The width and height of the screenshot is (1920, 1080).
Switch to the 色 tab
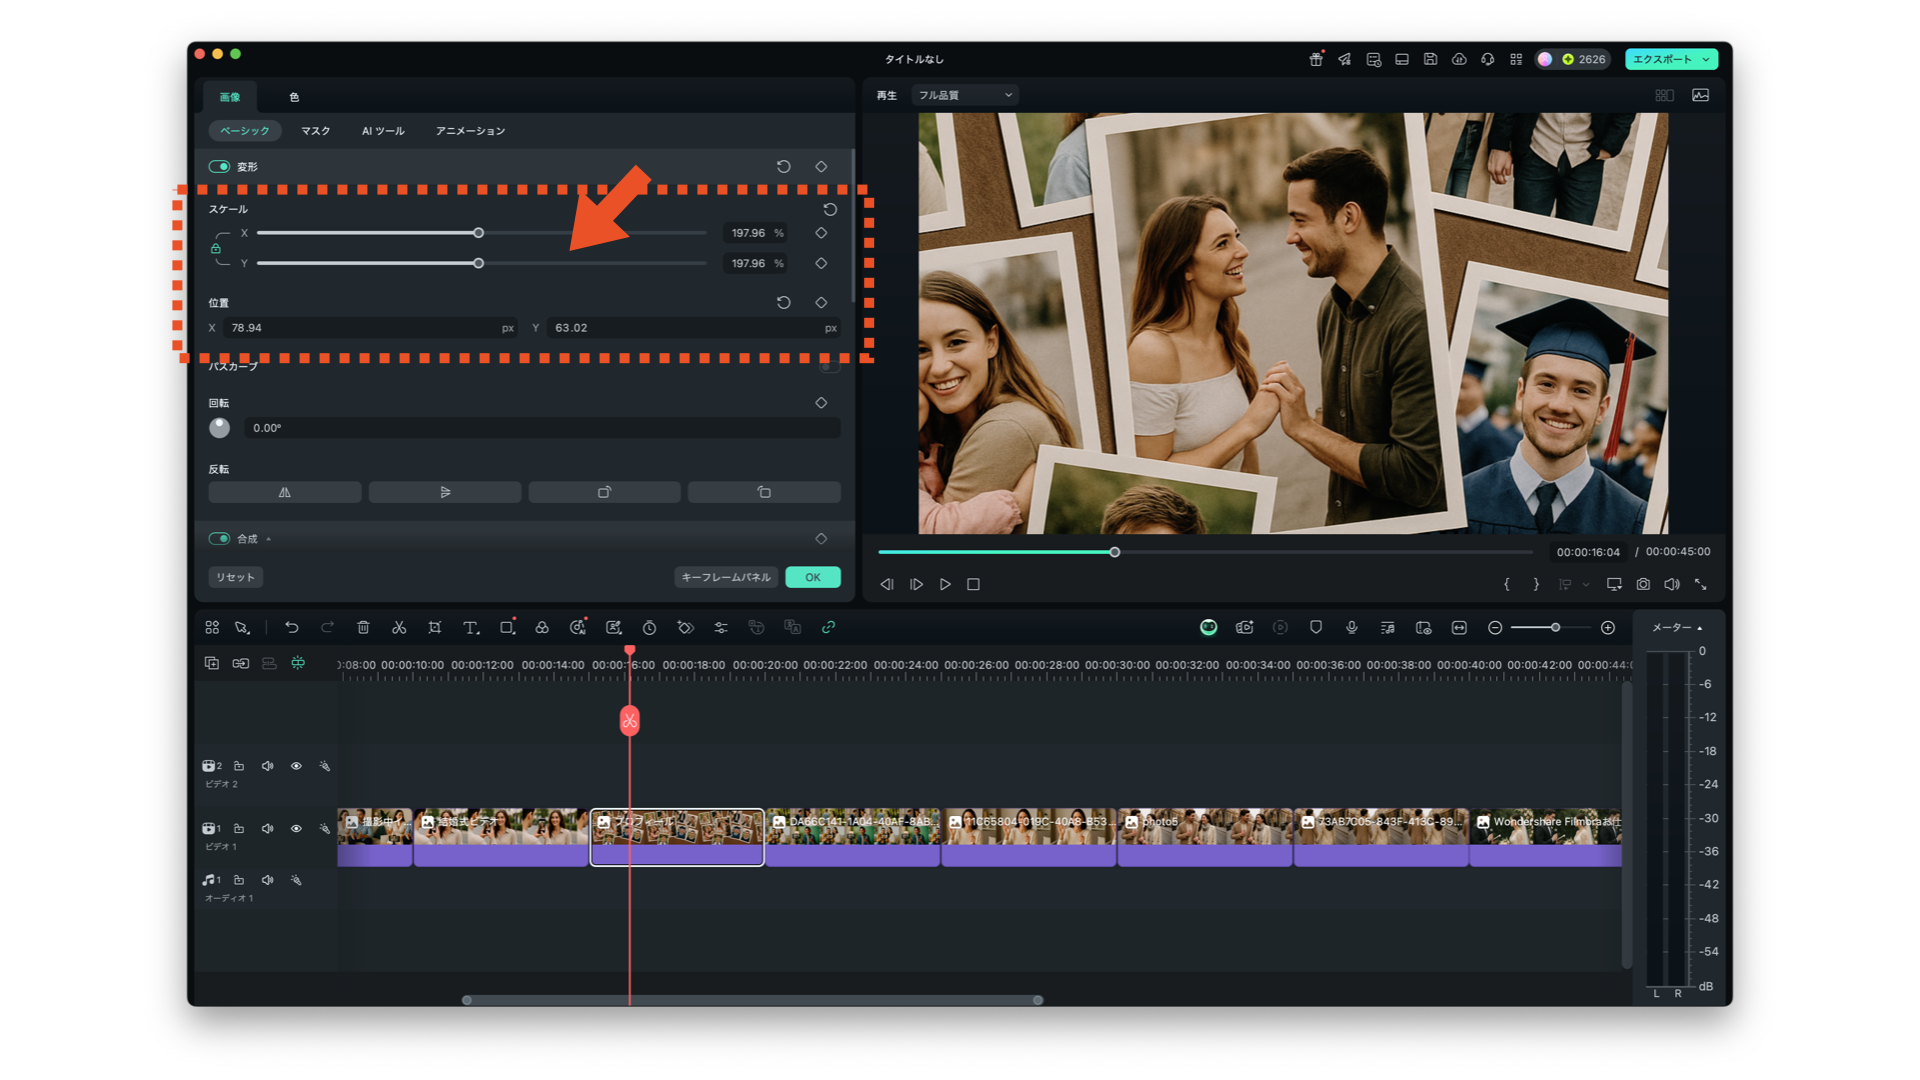point(294,97)
